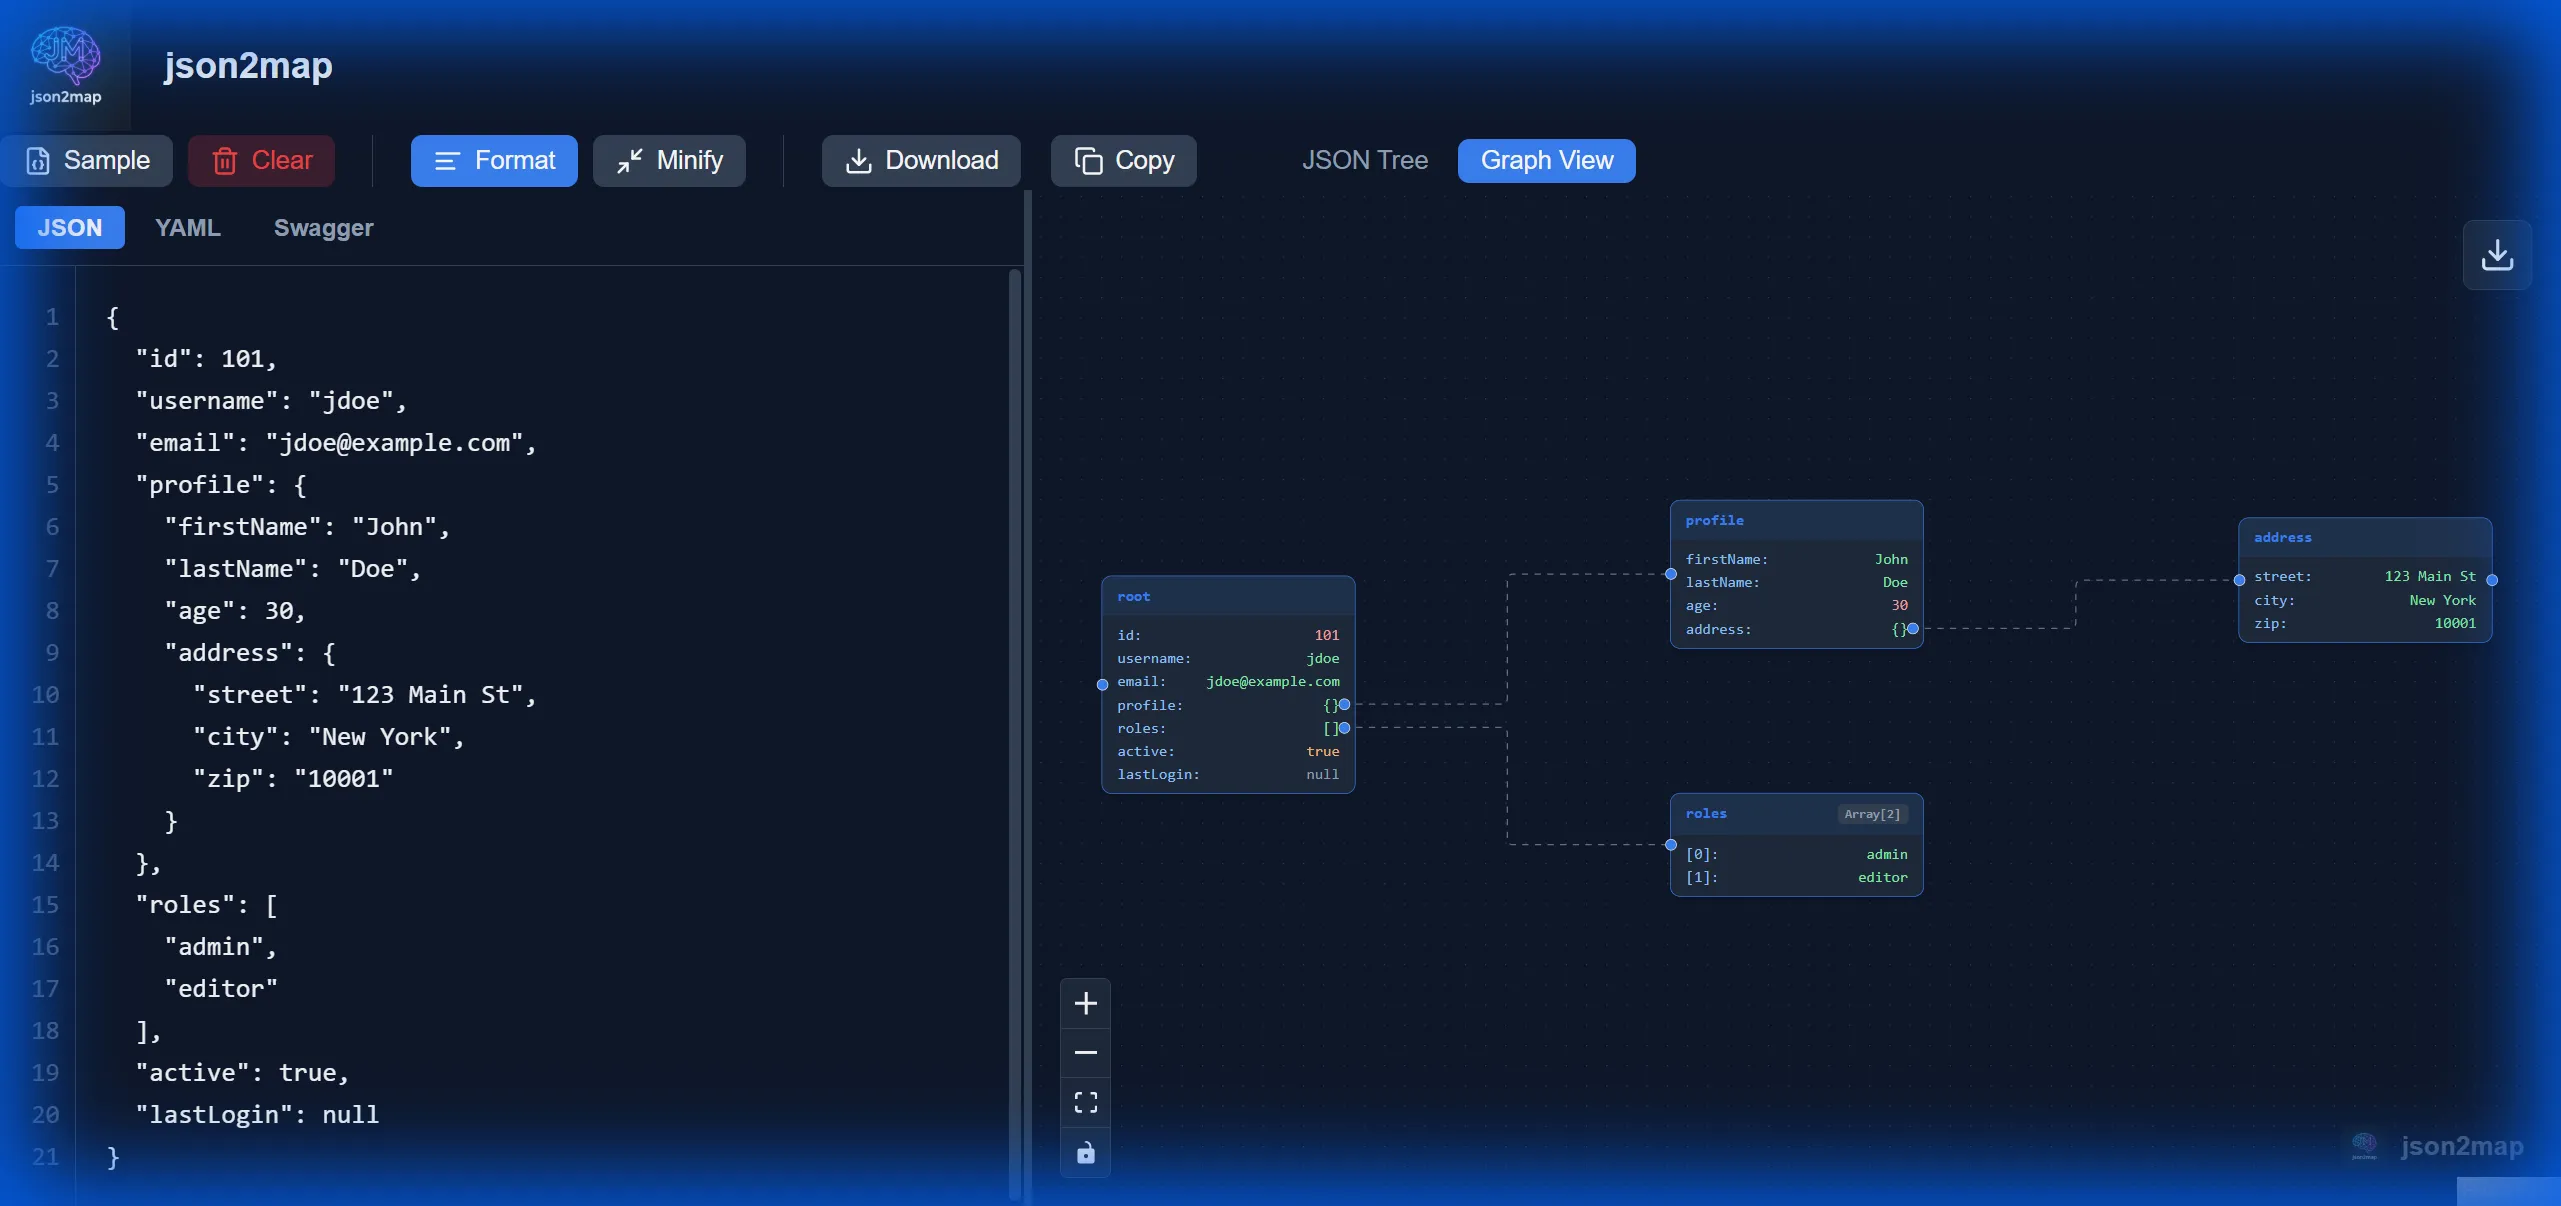Click the Sample button

(x=88, y=161)
